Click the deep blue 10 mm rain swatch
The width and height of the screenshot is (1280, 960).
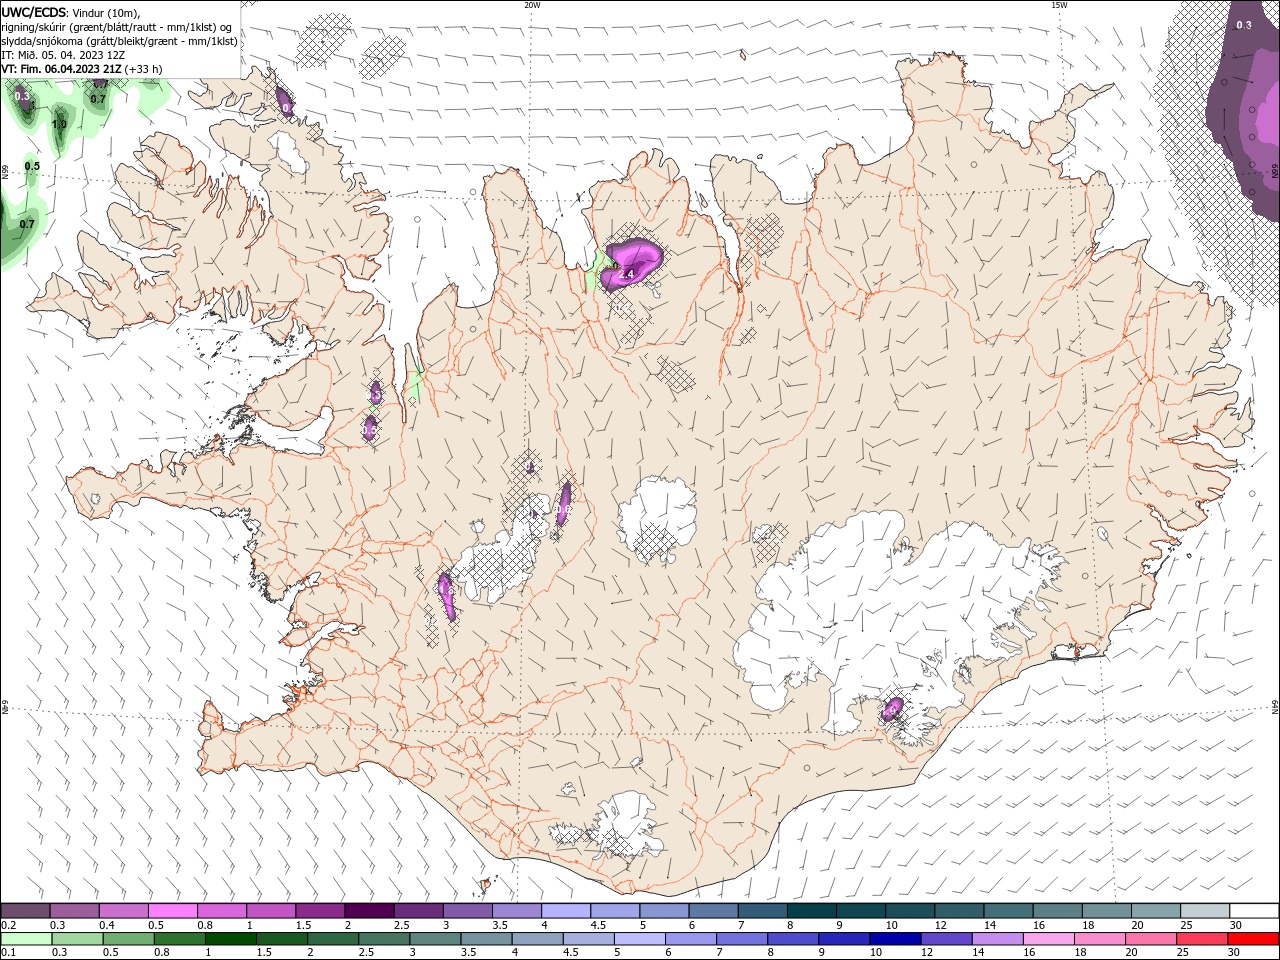point(895,939)
